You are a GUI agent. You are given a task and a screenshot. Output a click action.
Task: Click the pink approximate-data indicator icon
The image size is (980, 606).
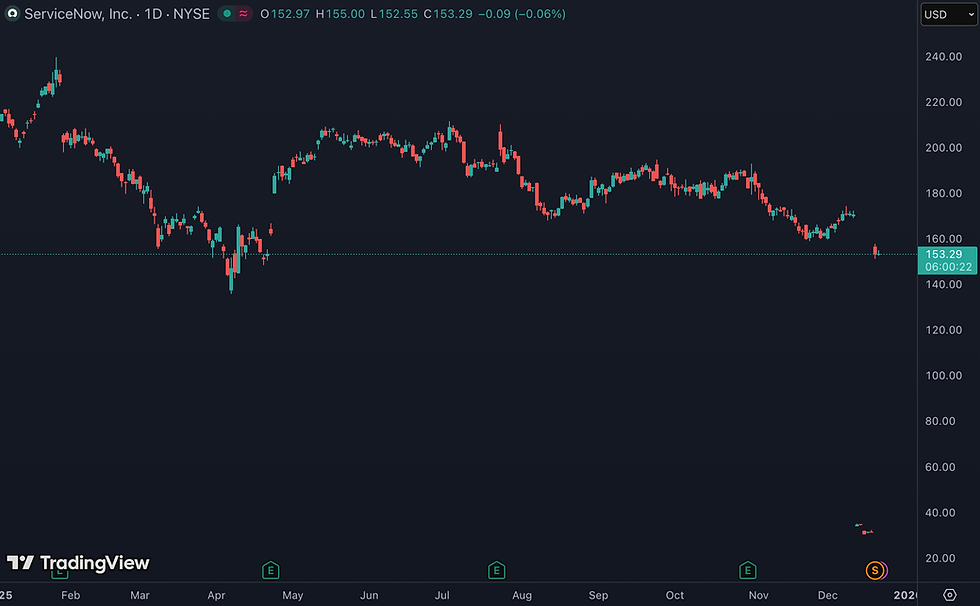(x=243, y=14)
